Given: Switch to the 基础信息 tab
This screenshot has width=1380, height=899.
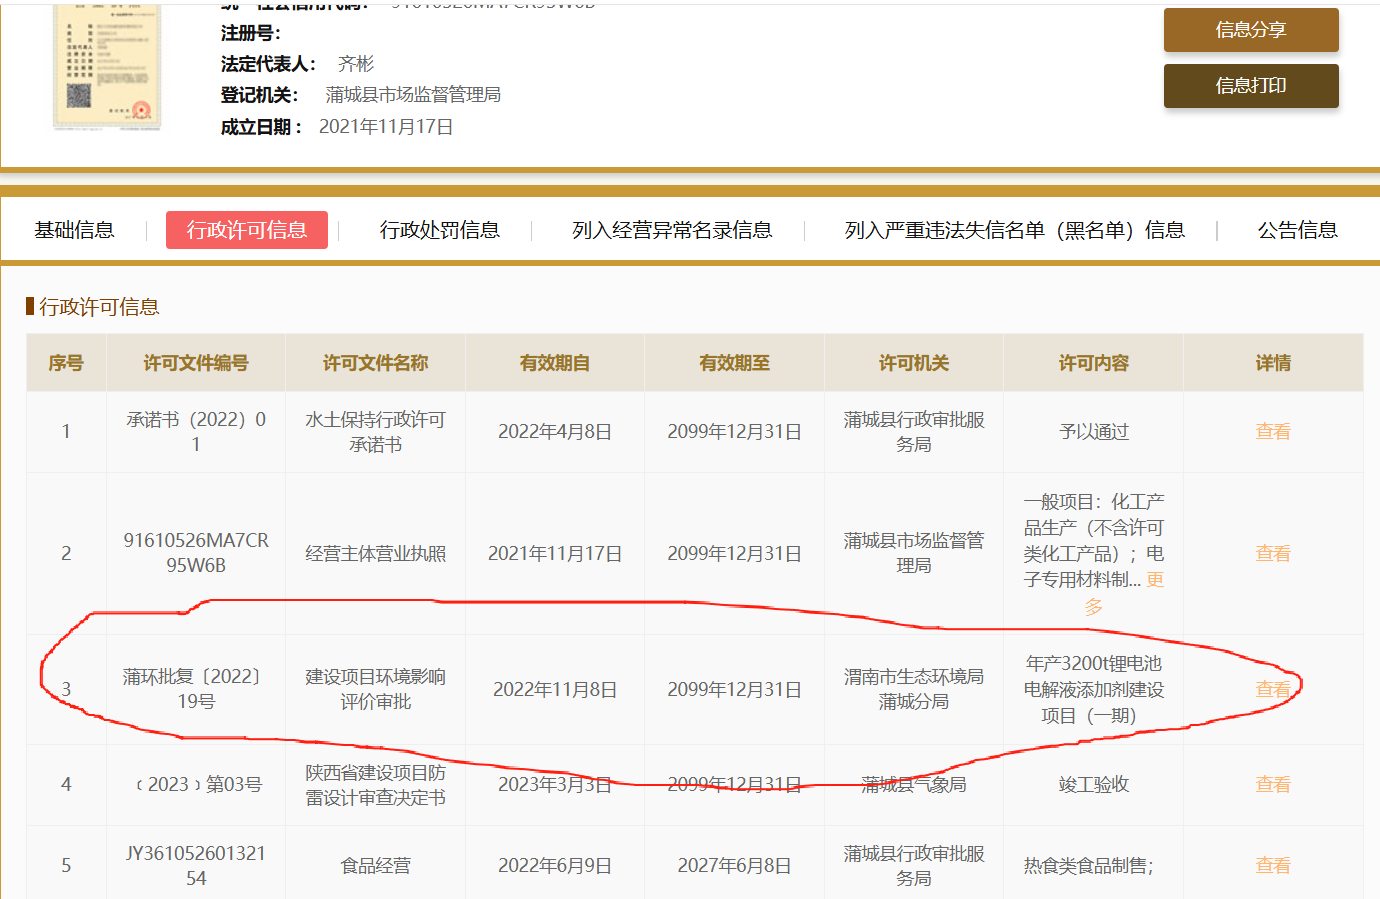Looking at the screenshot, I should [x=75, y=230].
